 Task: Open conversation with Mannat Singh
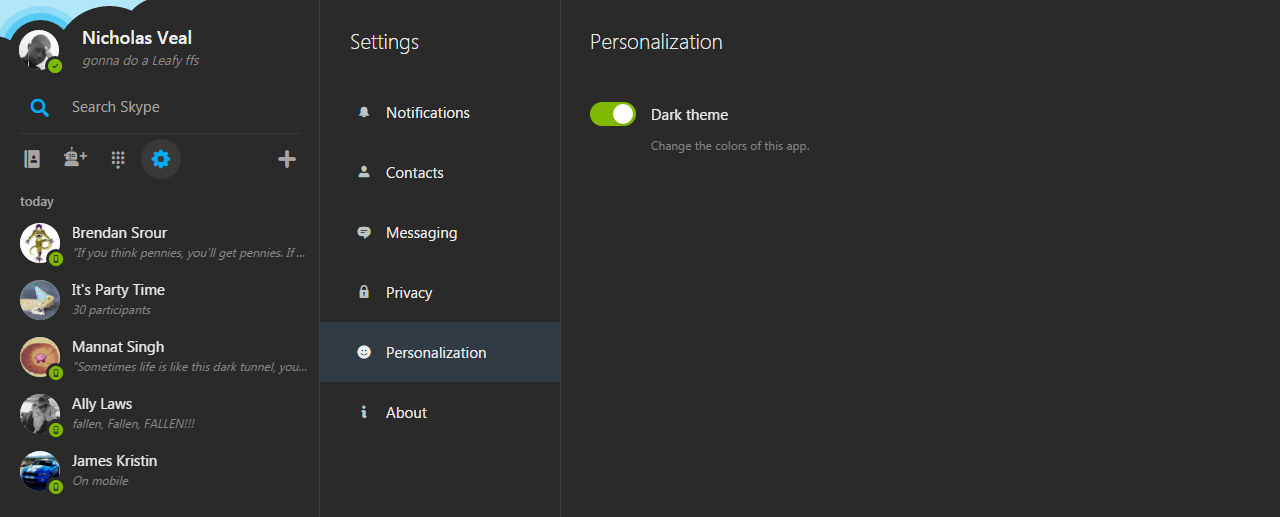pyautogui.click(x=160, y=357)
